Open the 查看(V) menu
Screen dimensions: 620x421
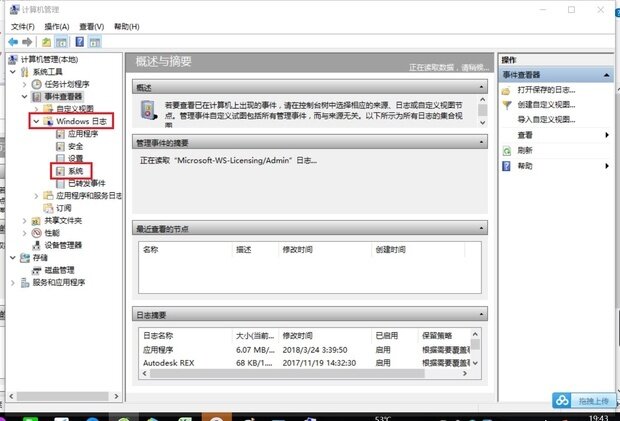(x=91, y=26)
